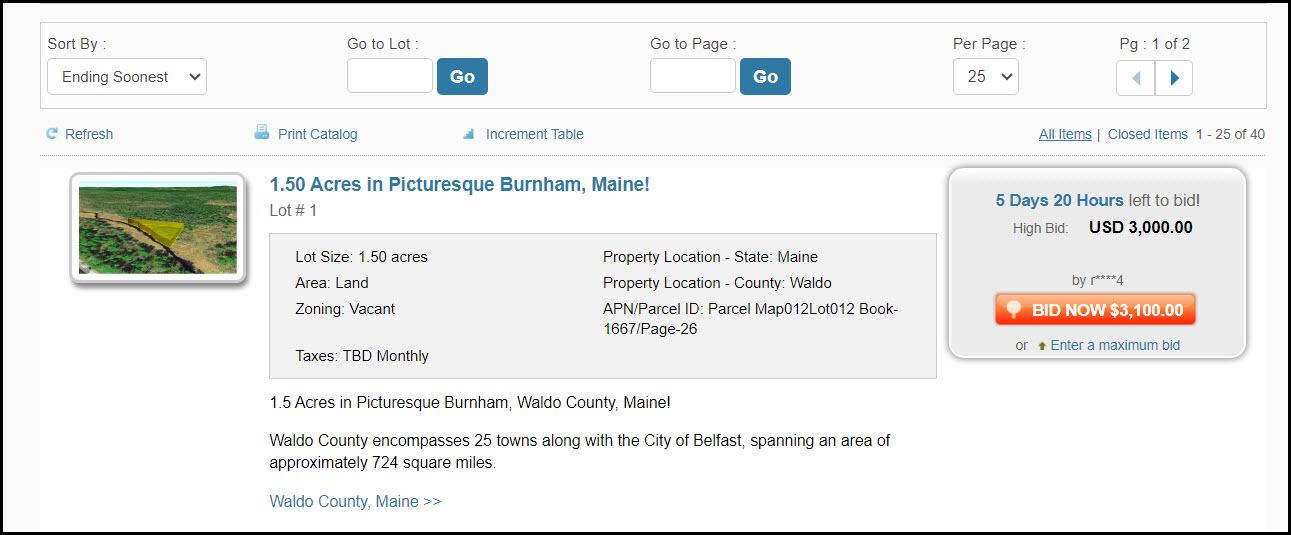Click BID NOW $3,100.00 button
The width and height of the screenshot is (1291, 535).
click(x=1095, y=310)
